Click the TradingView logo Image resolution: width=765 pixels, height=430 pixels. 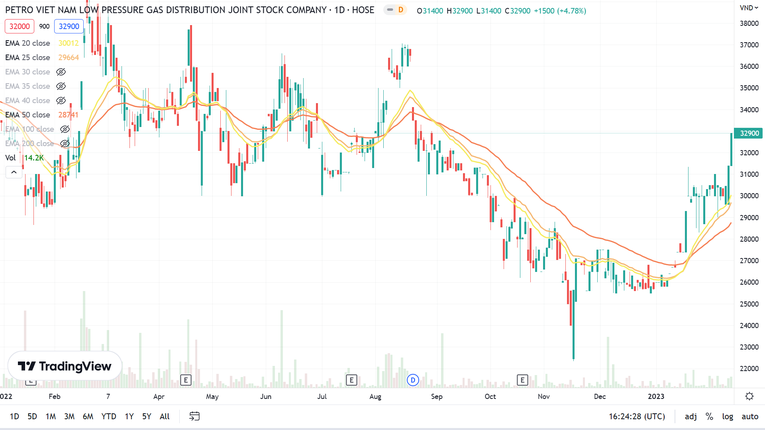coord(65,367)
